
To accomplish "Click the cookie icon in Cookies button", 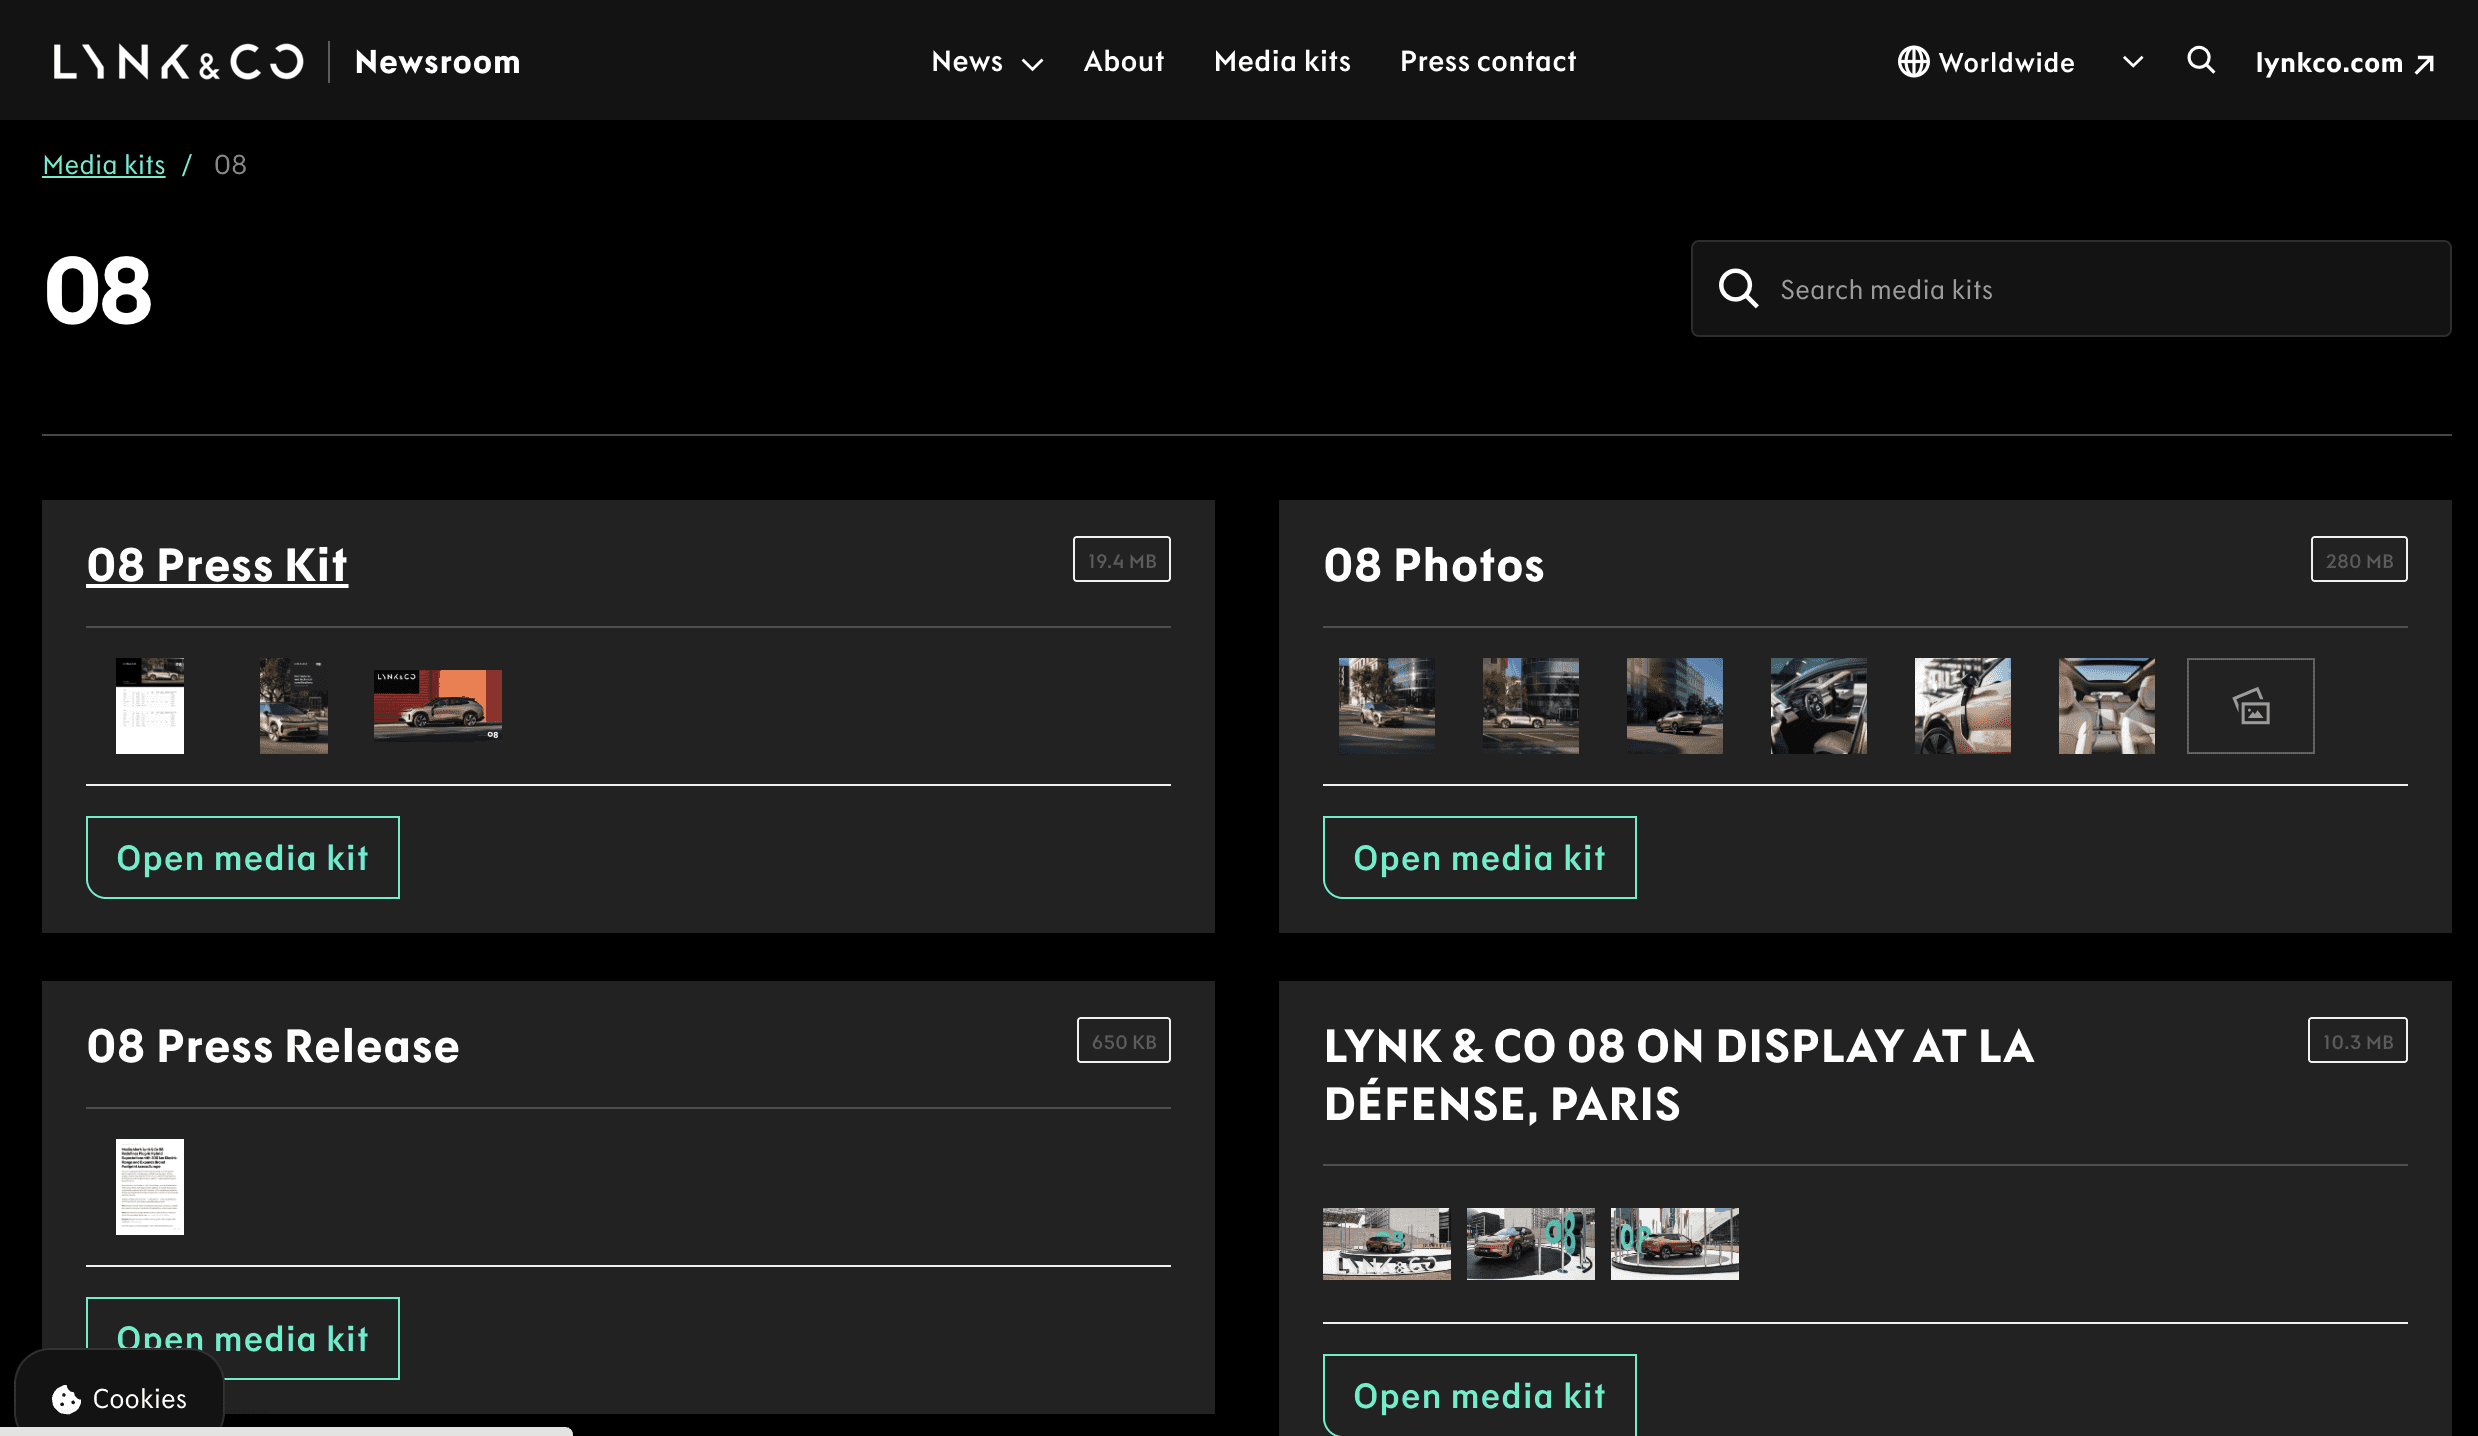I will 66,1399.
